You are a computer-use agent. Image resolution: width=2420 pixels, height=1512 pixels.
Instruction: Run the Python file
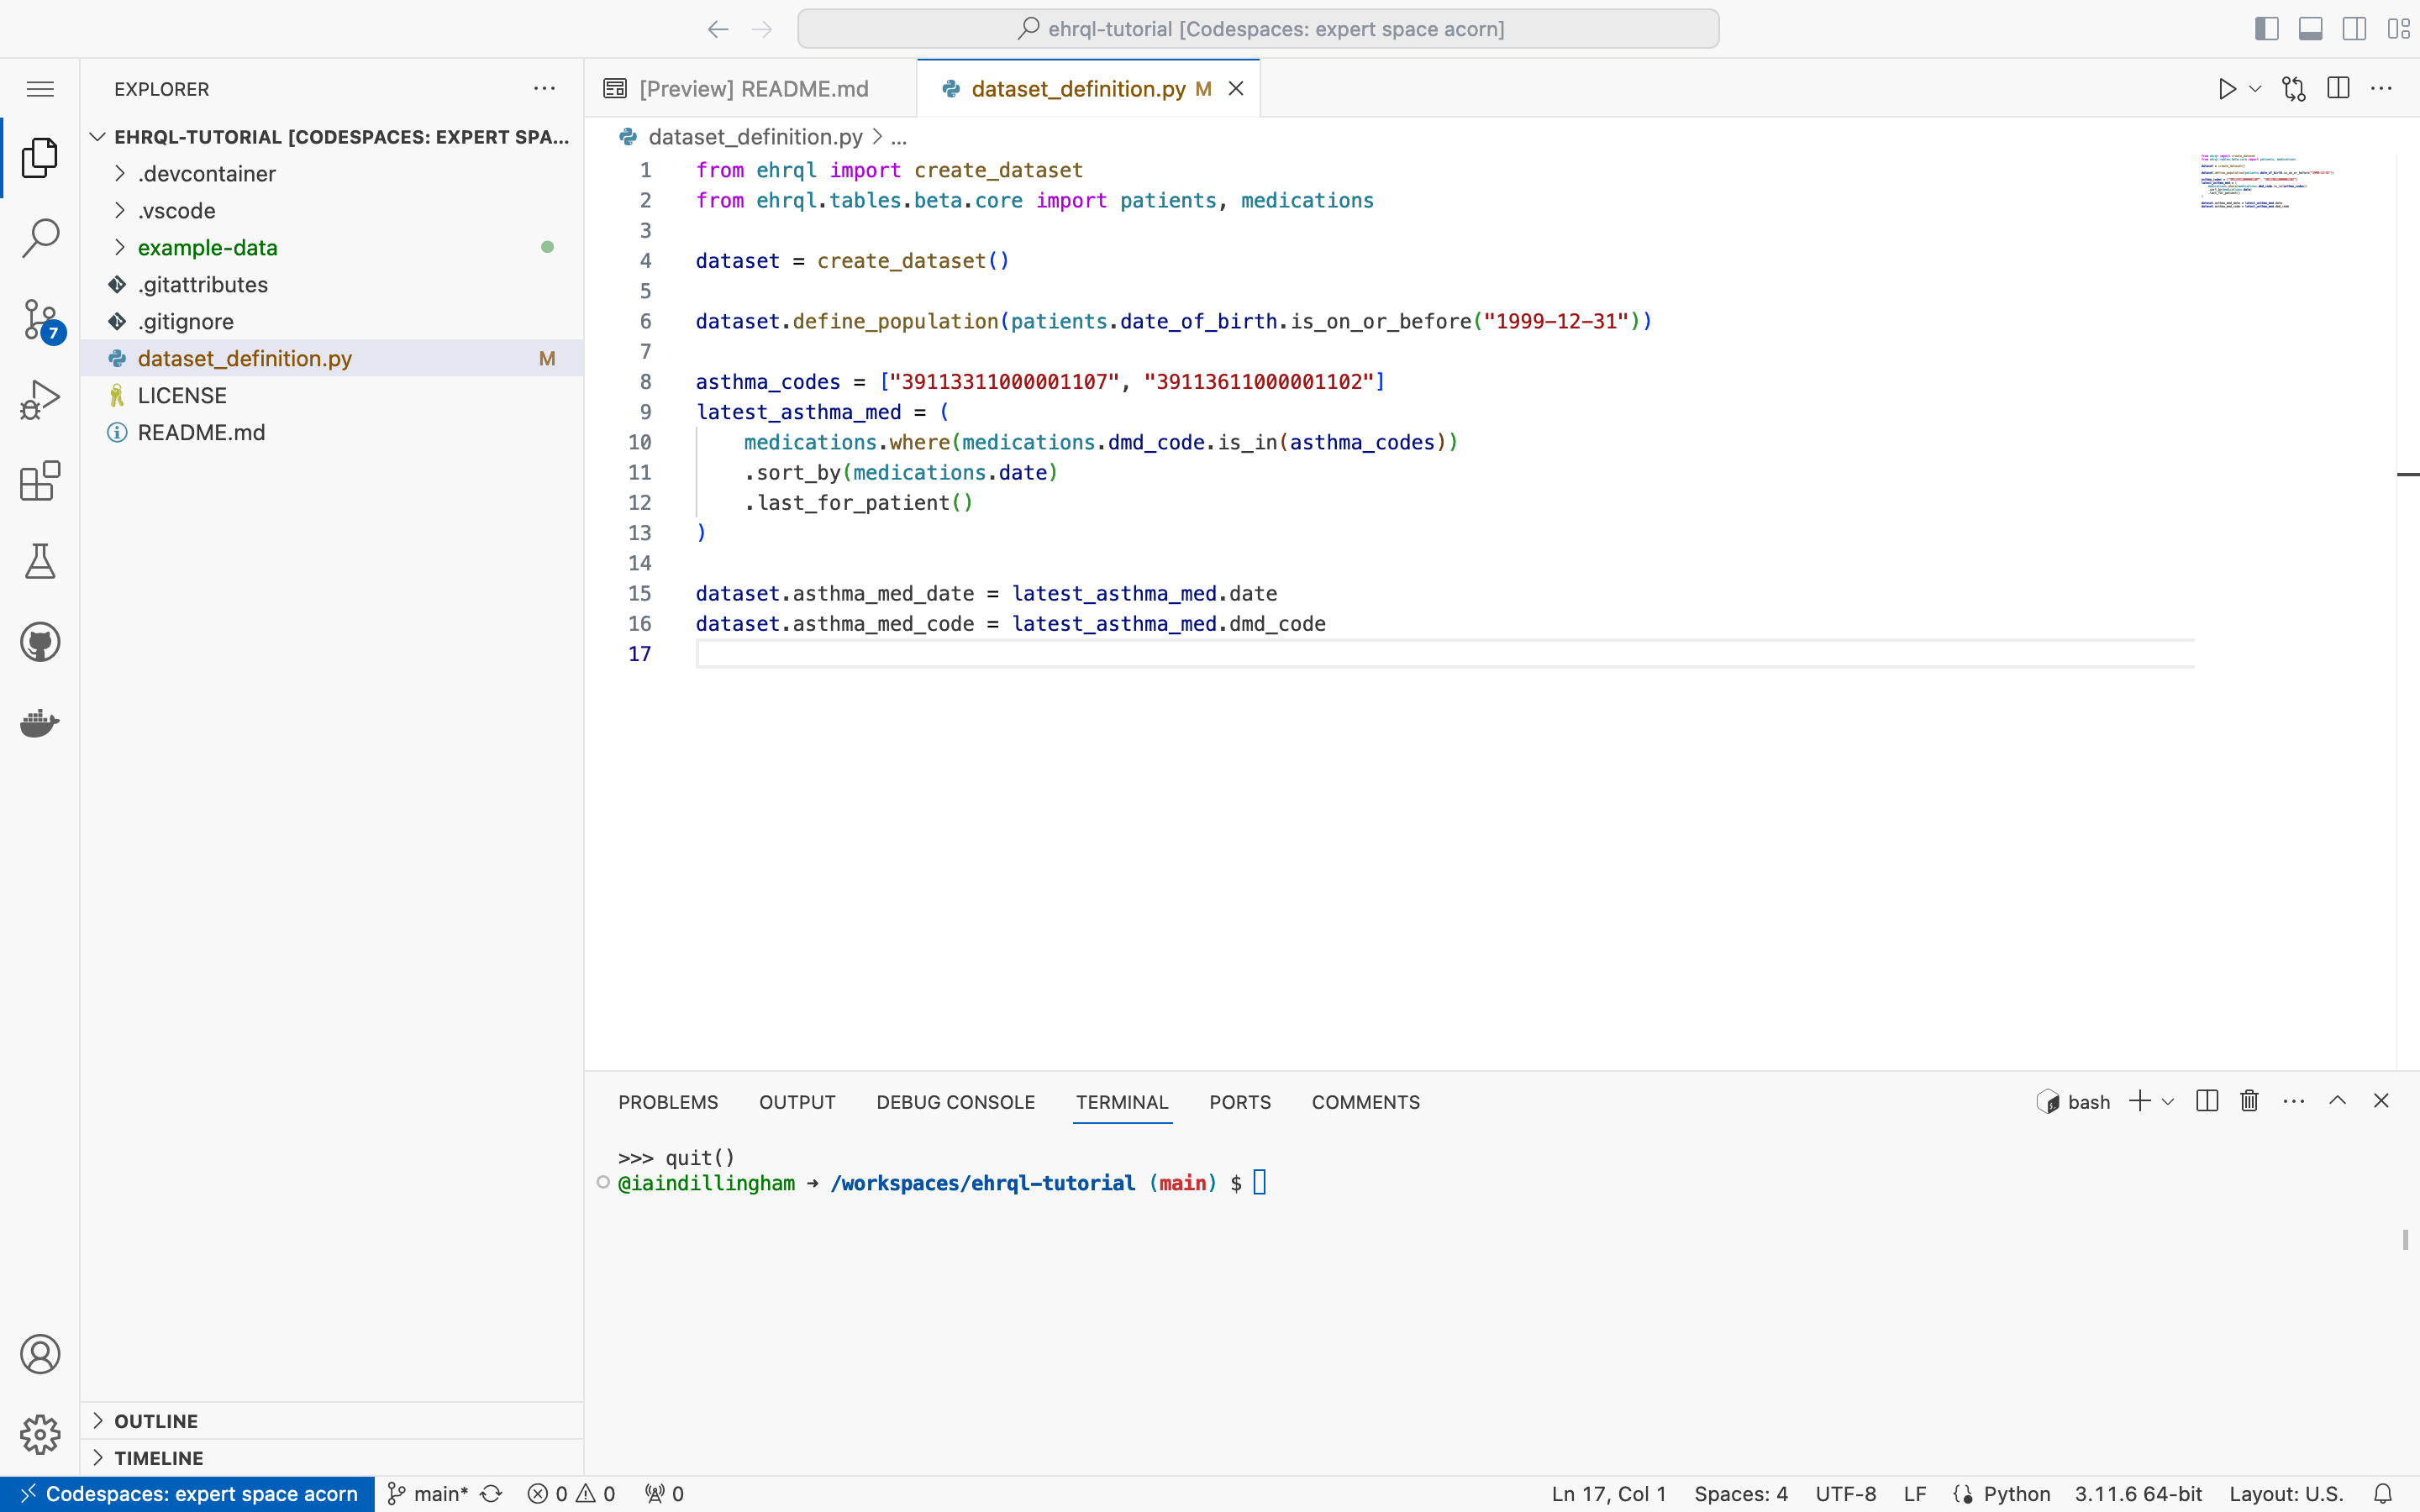(x=2228, y=88)
